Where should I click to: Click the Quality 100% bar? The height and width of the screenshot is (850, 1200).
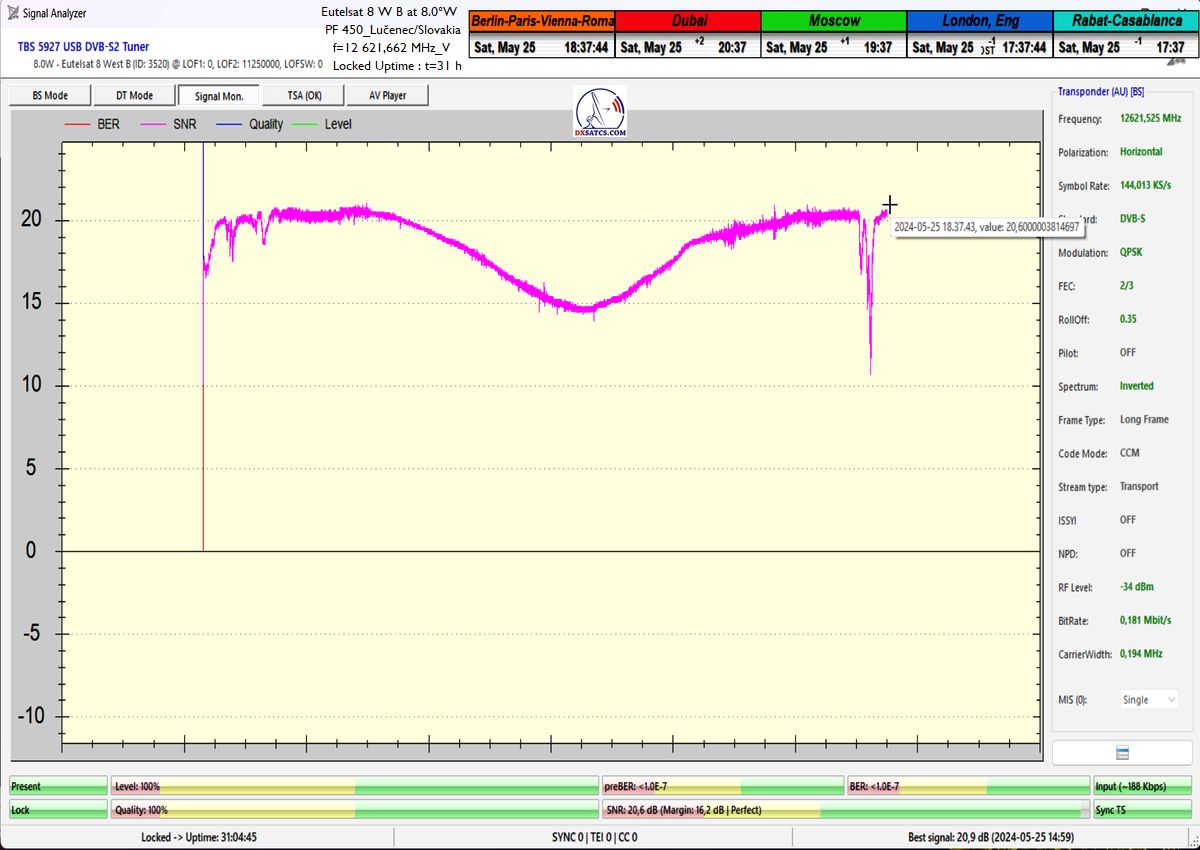tap(354, 810)
